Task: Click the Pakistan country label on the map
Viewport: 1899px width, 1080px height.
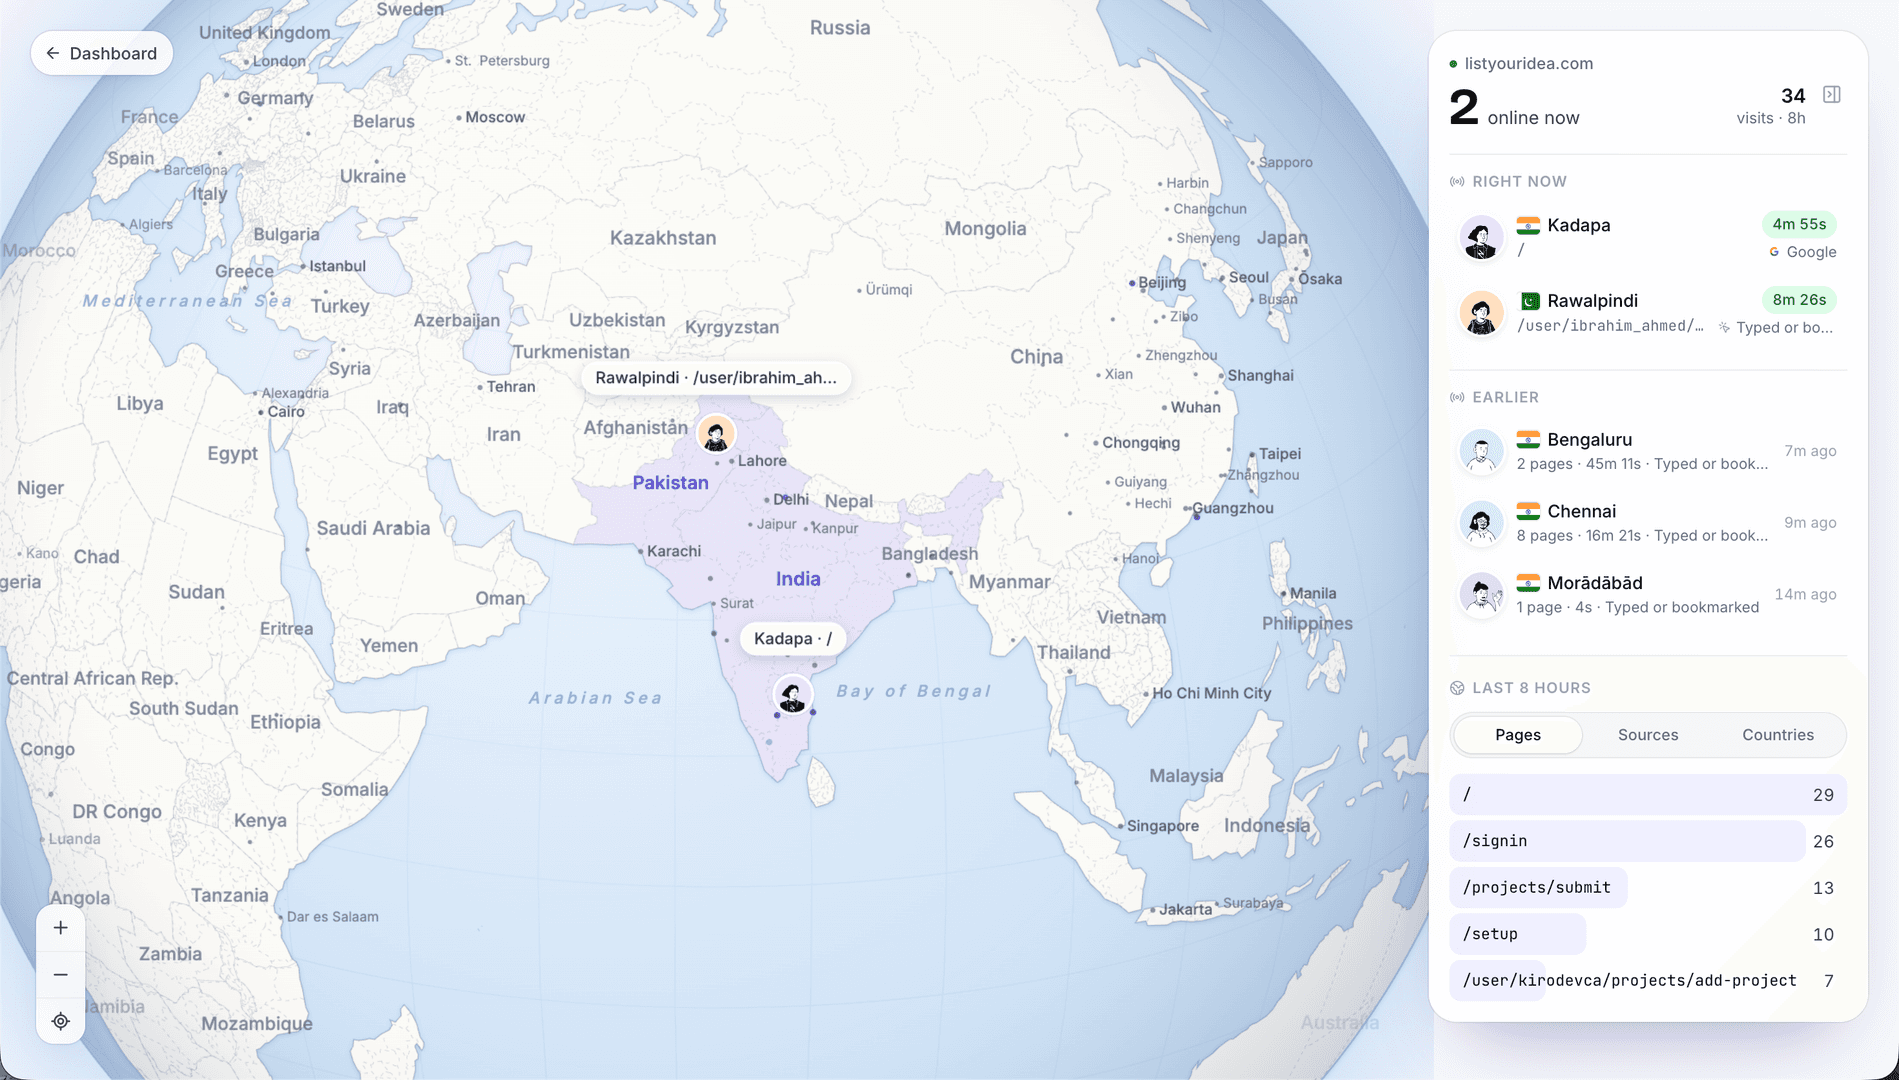Action: [670, 483]
